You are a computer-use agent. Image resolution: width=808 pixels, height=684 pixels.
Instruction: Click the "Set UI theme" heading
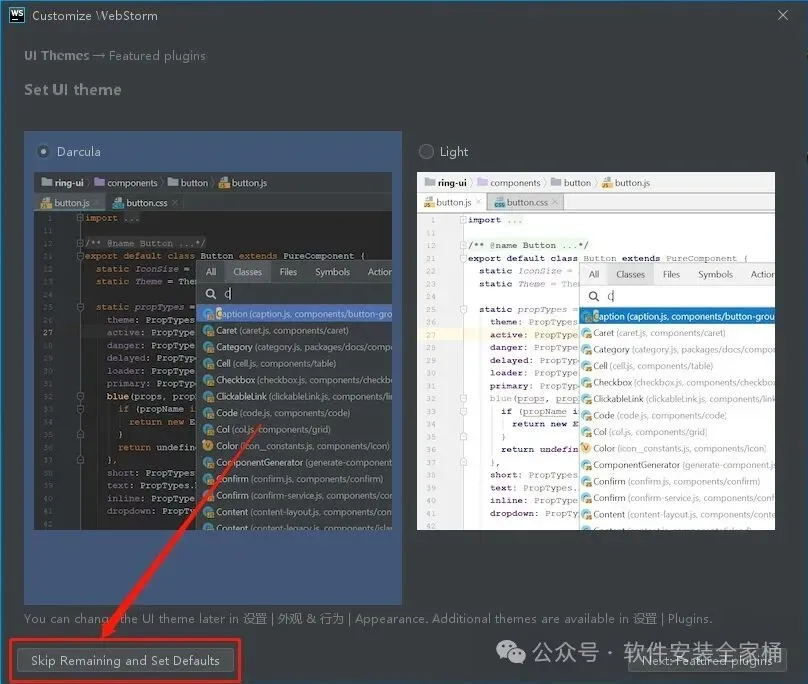point(73,90)
